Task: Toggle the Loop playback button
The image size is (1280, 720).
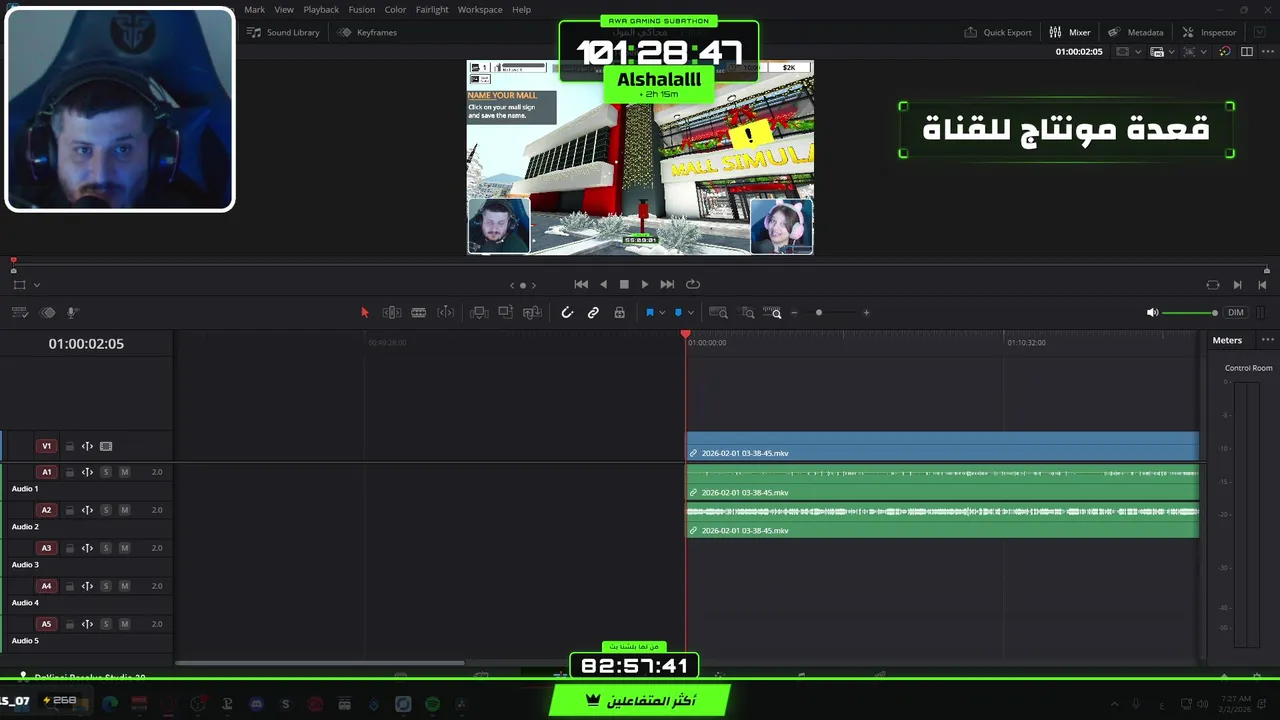Action: [x=693, y=285]
